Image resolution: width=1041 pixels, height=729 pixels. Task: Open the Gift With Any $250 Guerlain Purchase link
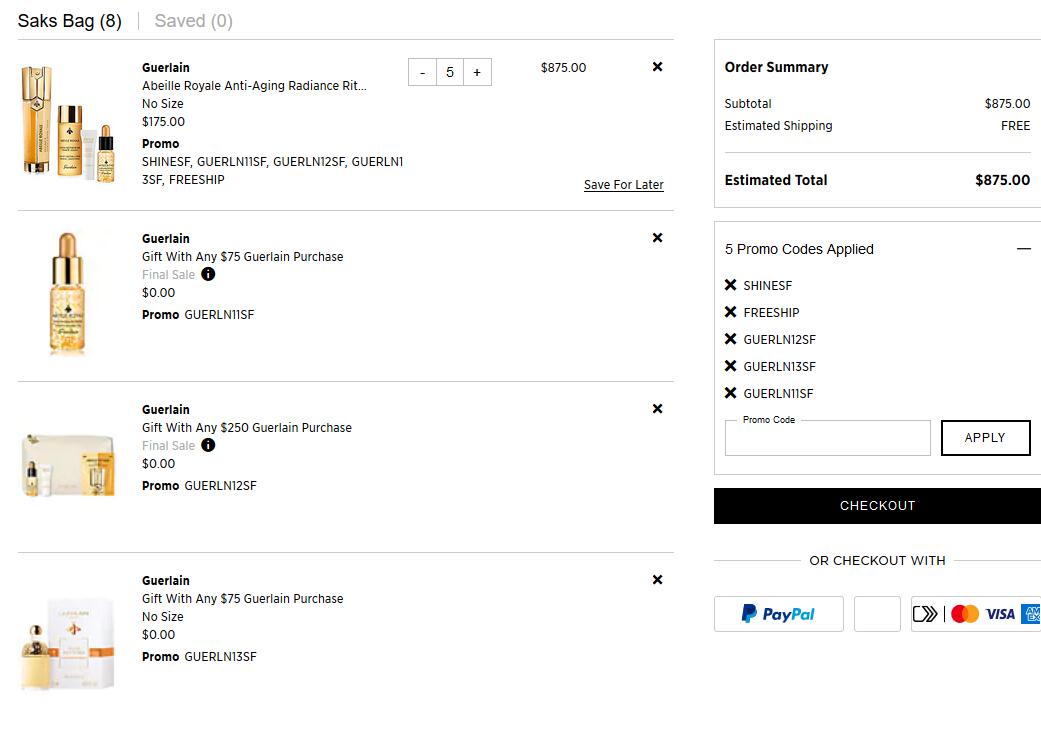(247, 428)
